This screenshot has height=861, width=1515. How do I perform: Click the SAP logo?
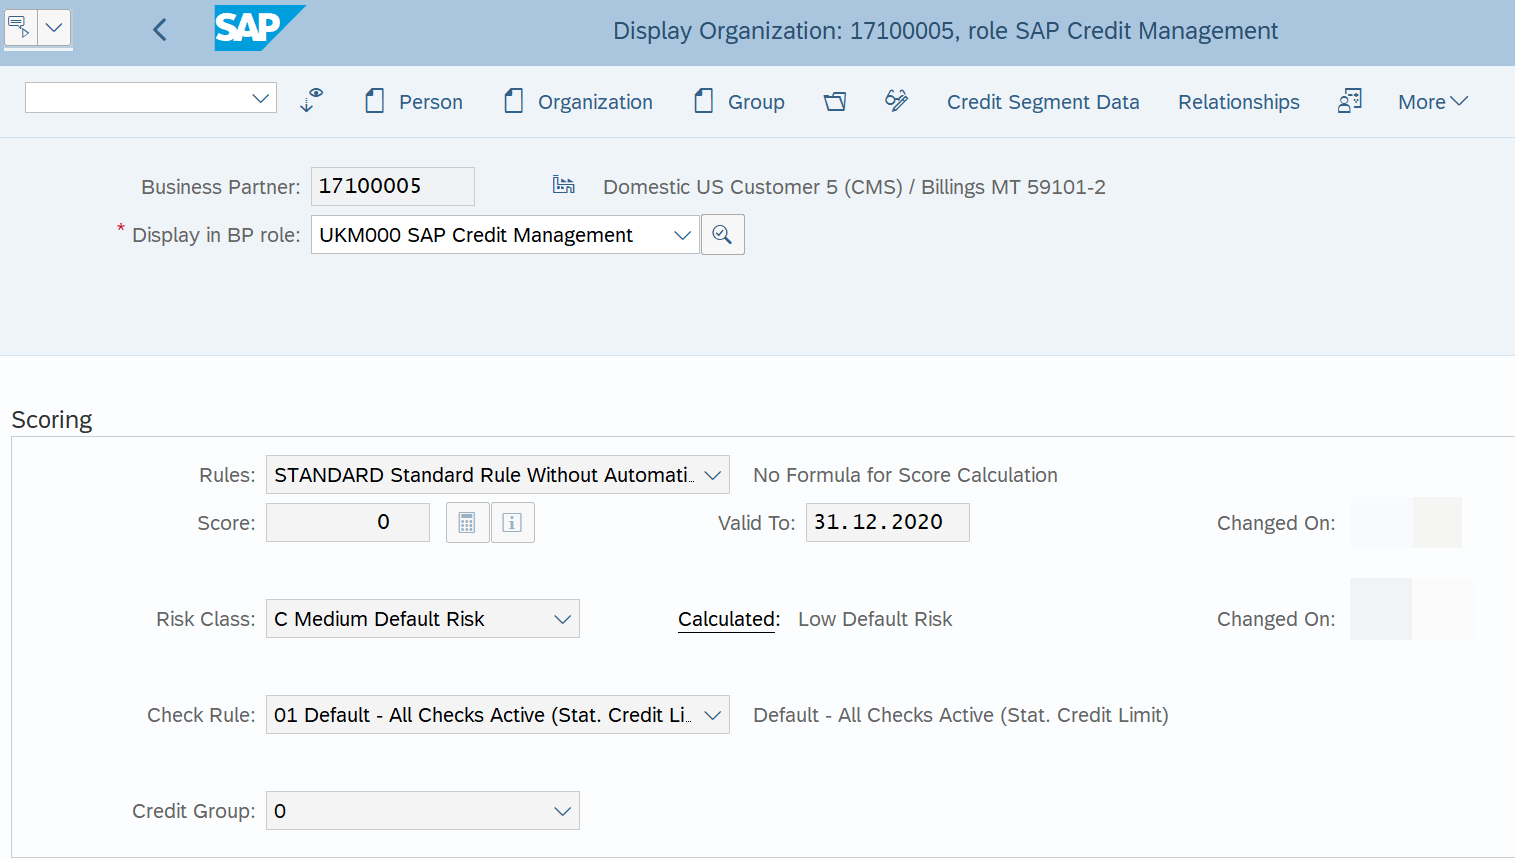(x=258, y=28)
